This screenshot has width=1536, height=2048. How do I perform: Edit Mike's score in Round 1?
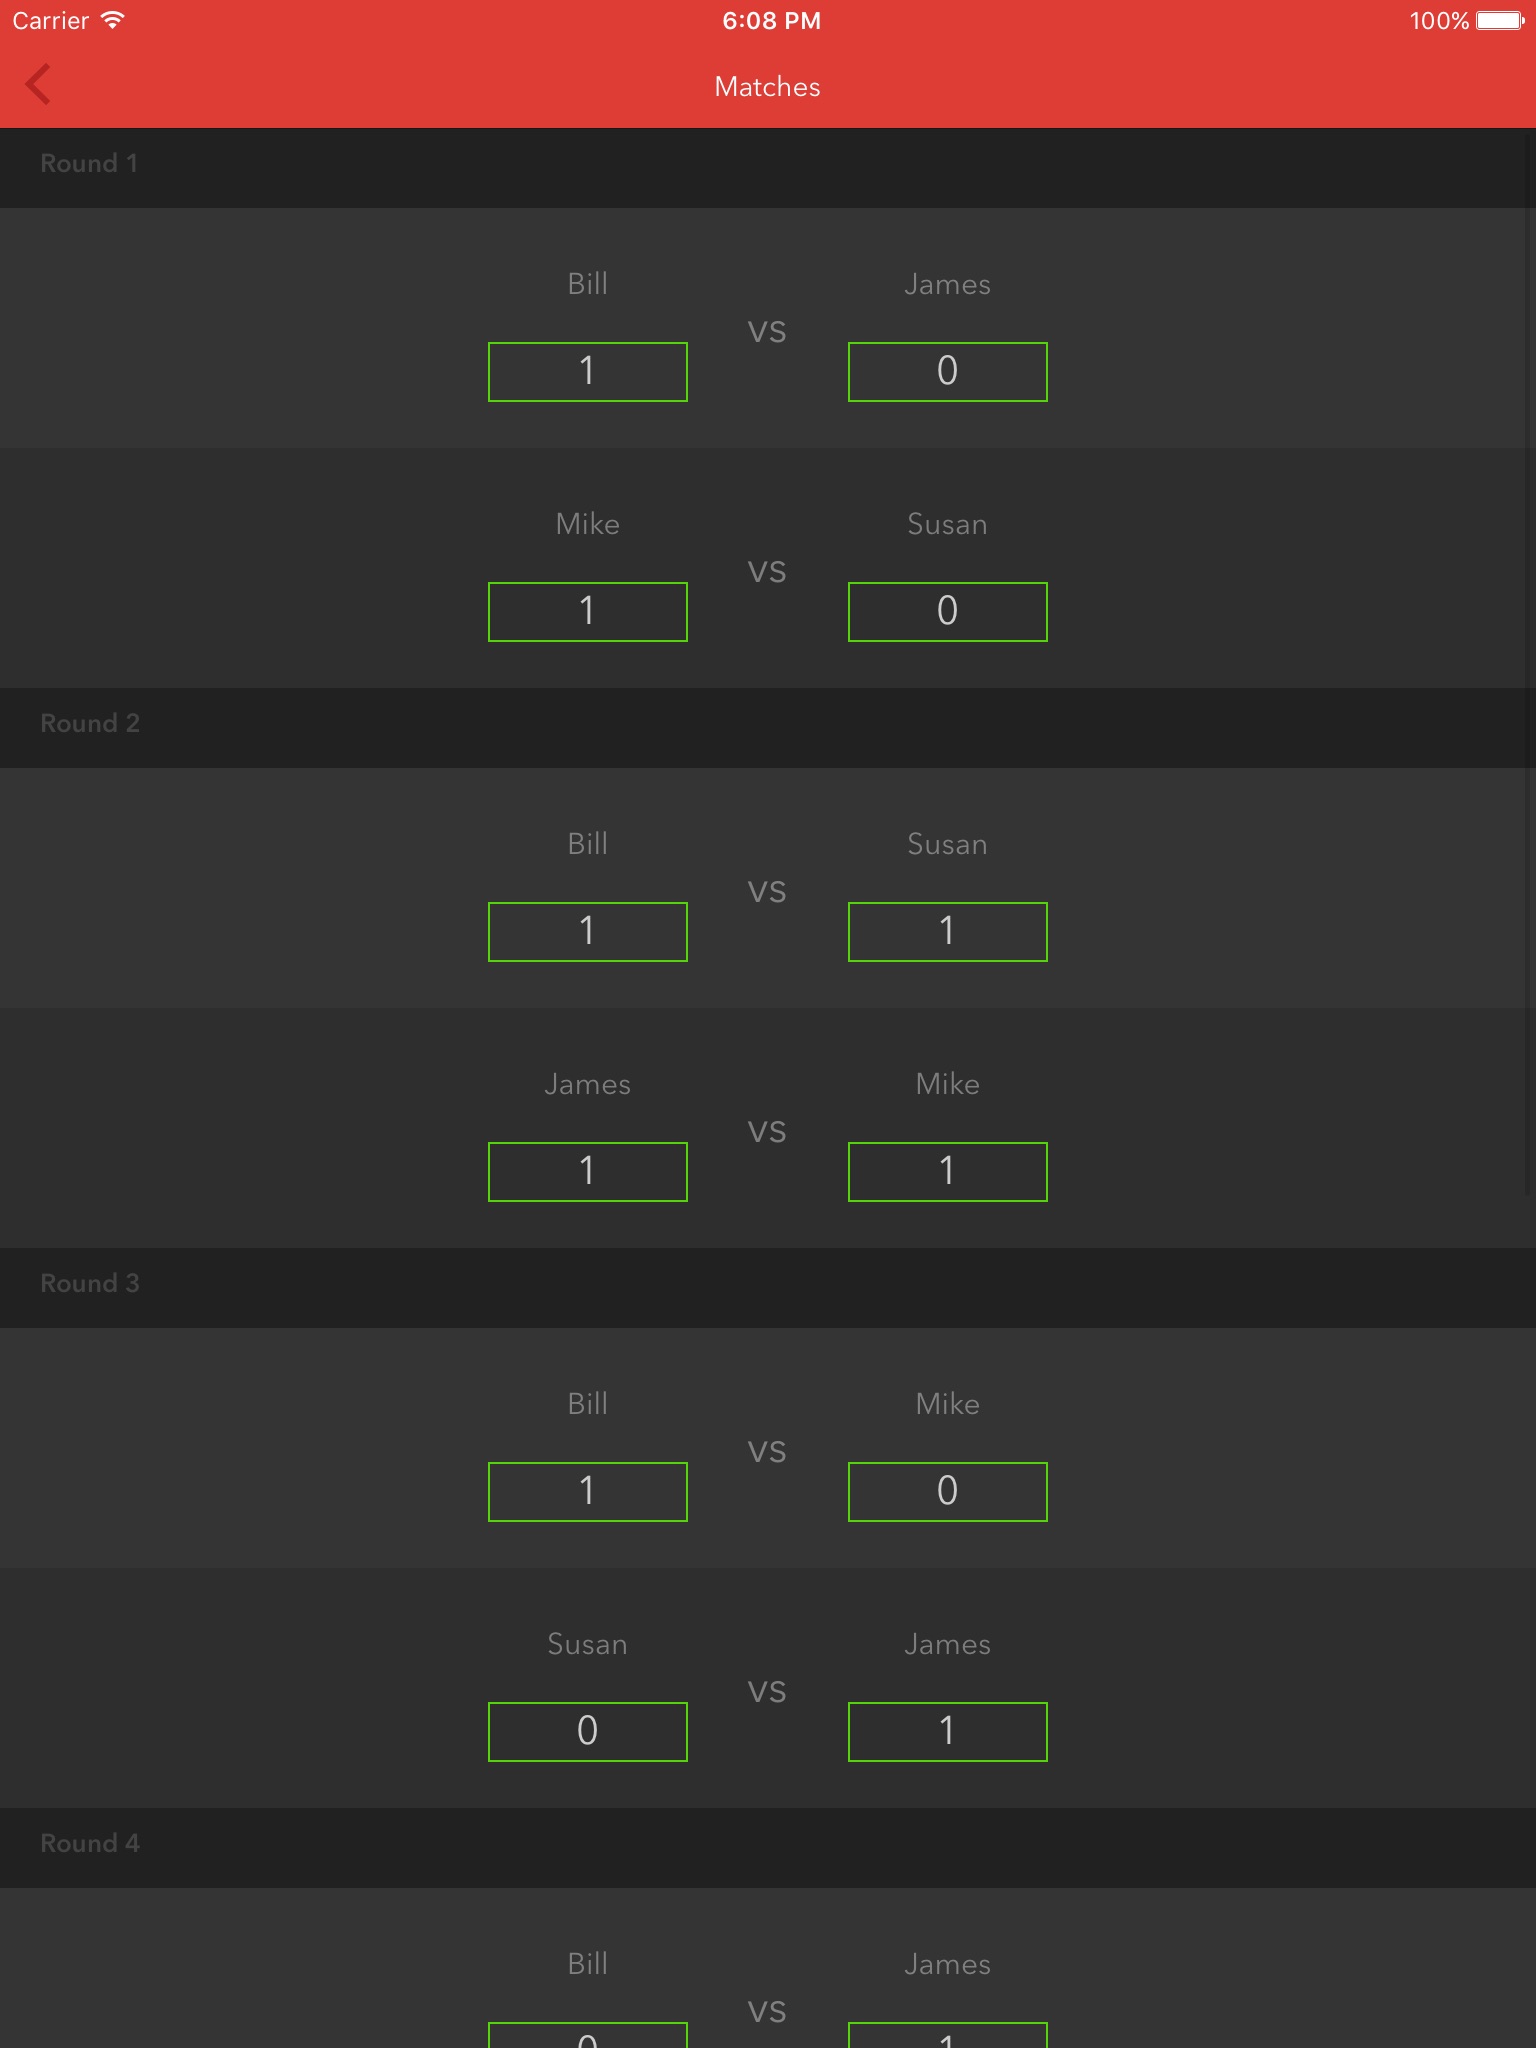coord(588,612)
